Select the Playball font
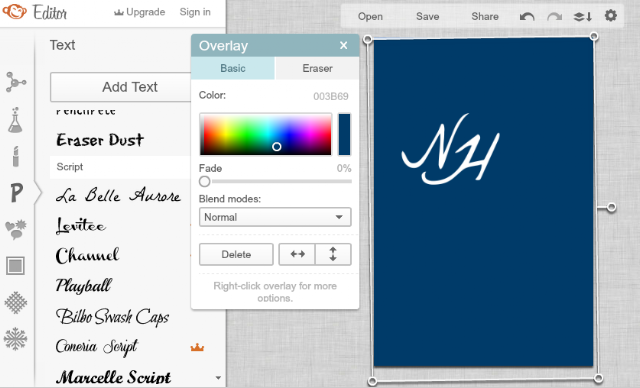The height and width of the screenshot is (388, 640). pyautogui.click(x=84, y=286)
